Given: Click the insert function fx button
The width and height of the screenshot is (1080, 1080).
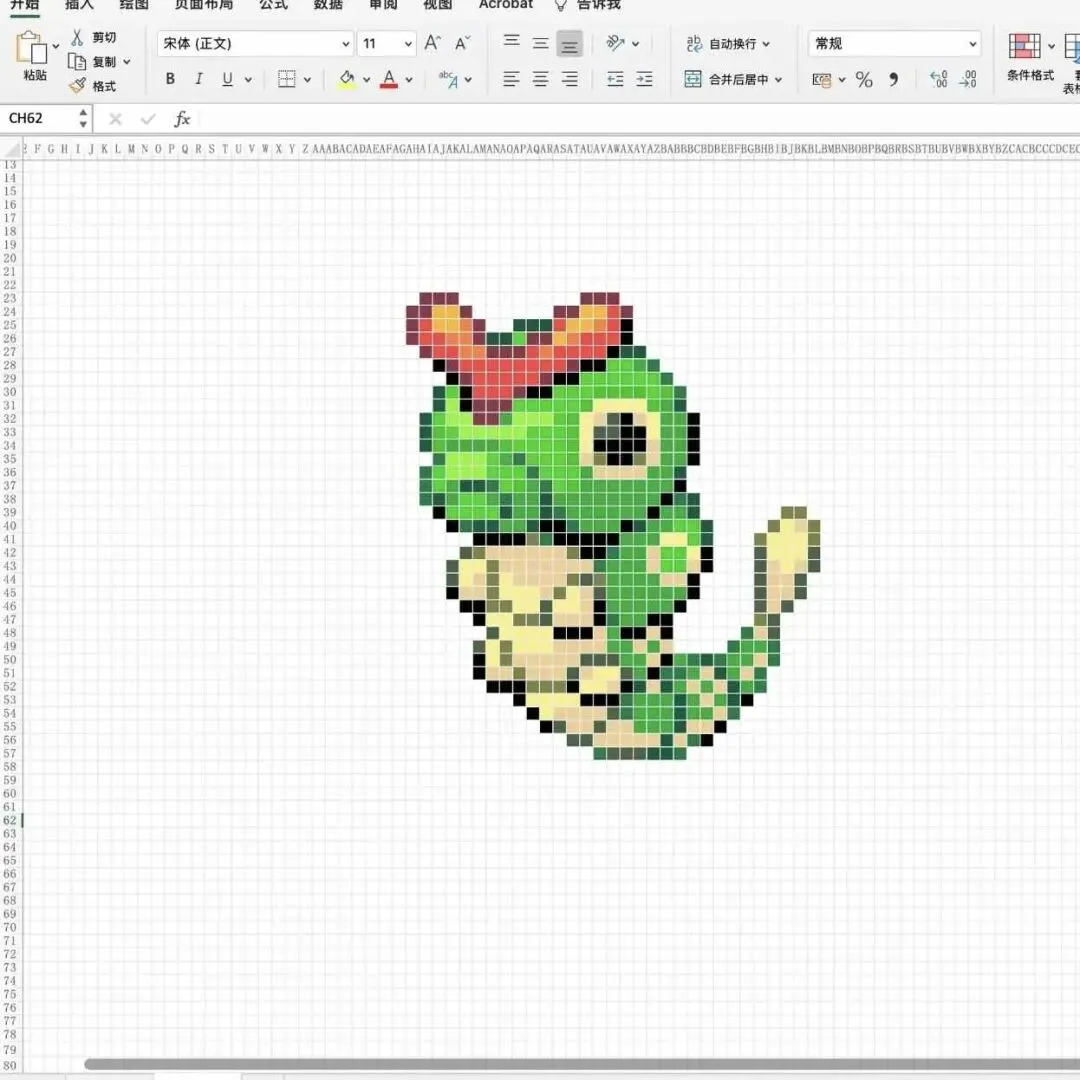Looking at the screenshot, I should tap(182, 119).
